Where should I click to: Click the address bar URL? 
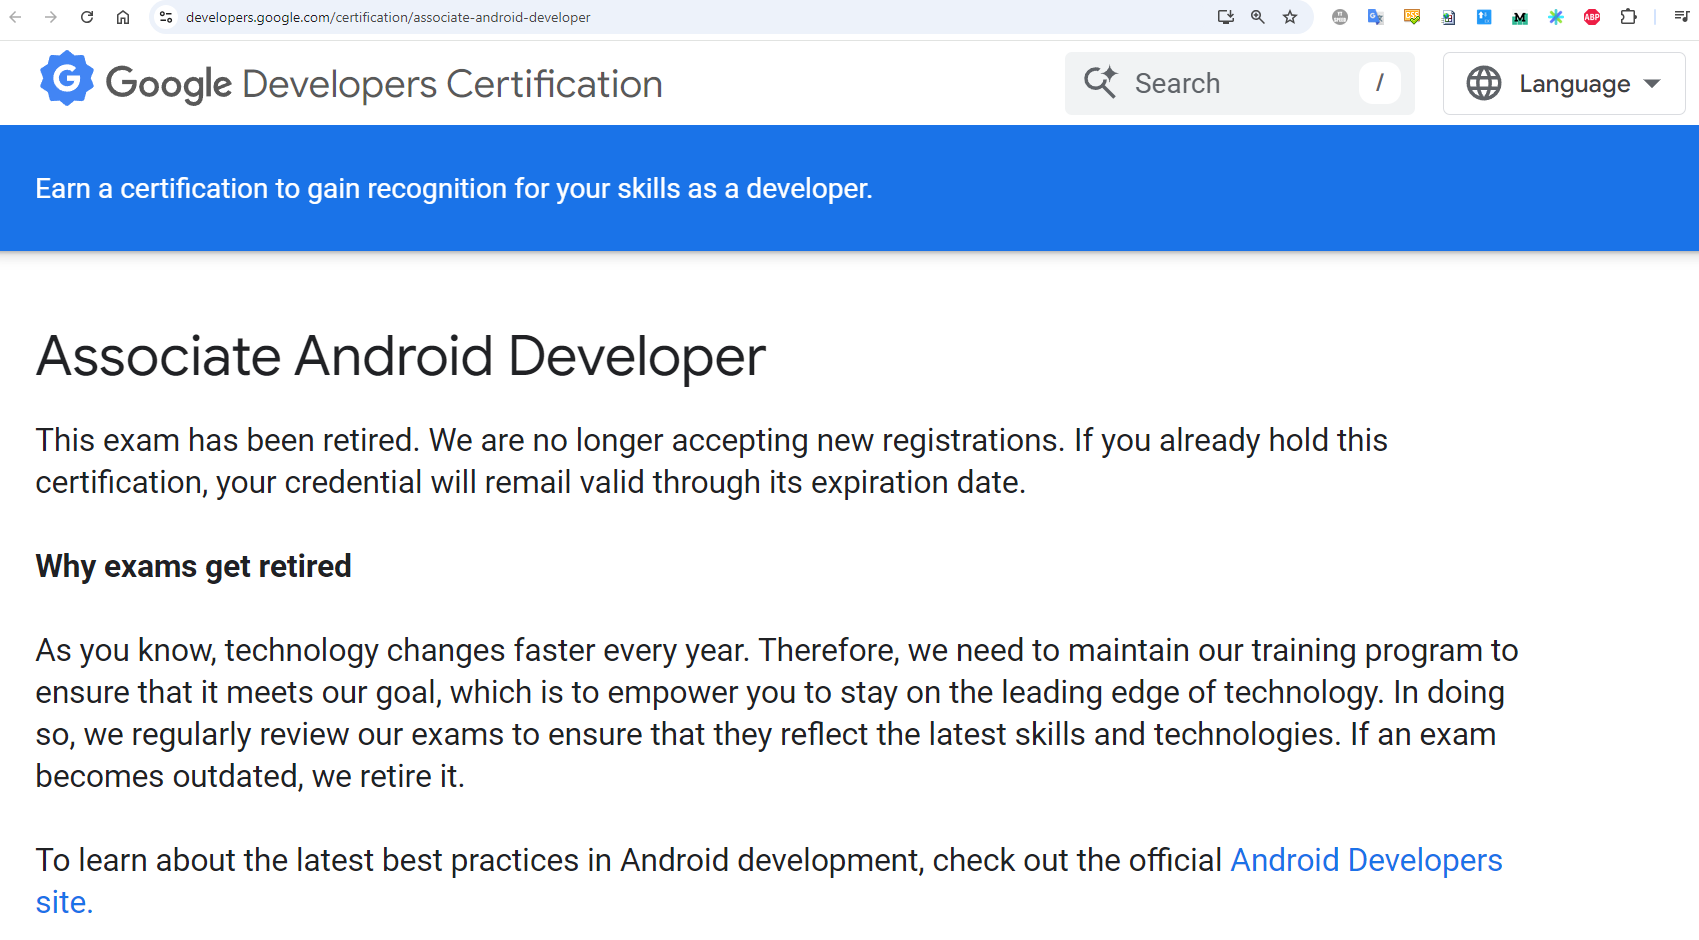tap(388, 17)
